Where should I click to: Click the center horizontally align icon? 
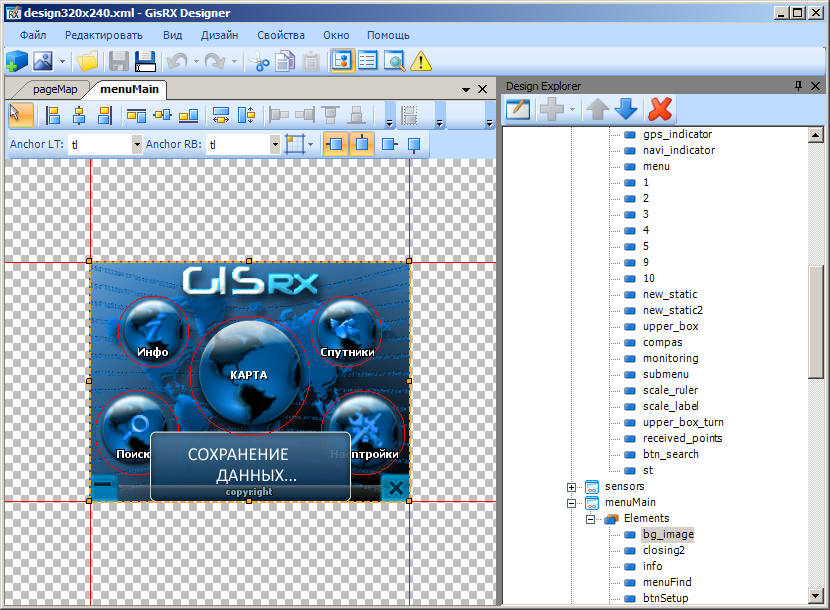(79, 114)
